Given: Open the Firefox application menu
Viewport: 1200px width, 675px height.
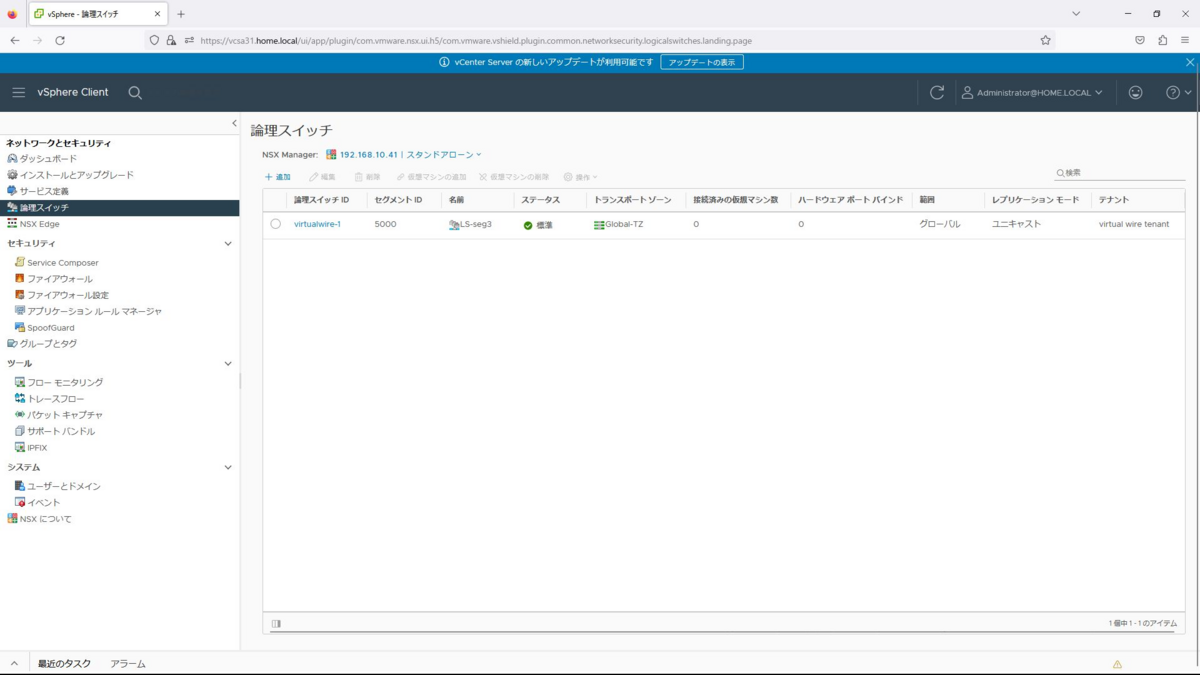Looking at the screenshot, I should pos(1184,40).
